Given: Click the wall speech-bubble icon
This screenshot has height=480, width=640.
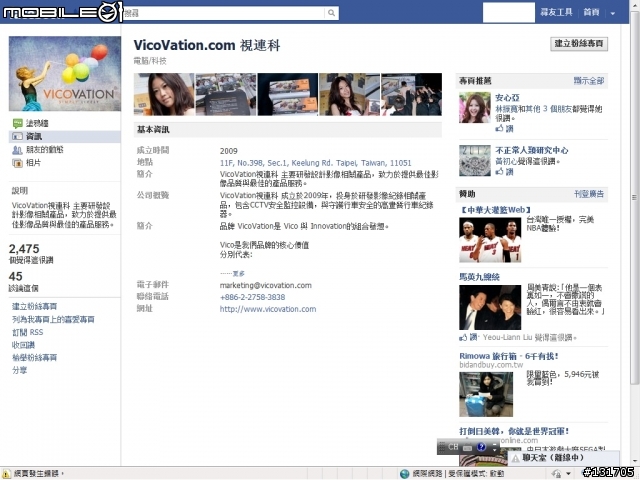Looking at the screenshot, I should tap(18, 123).
